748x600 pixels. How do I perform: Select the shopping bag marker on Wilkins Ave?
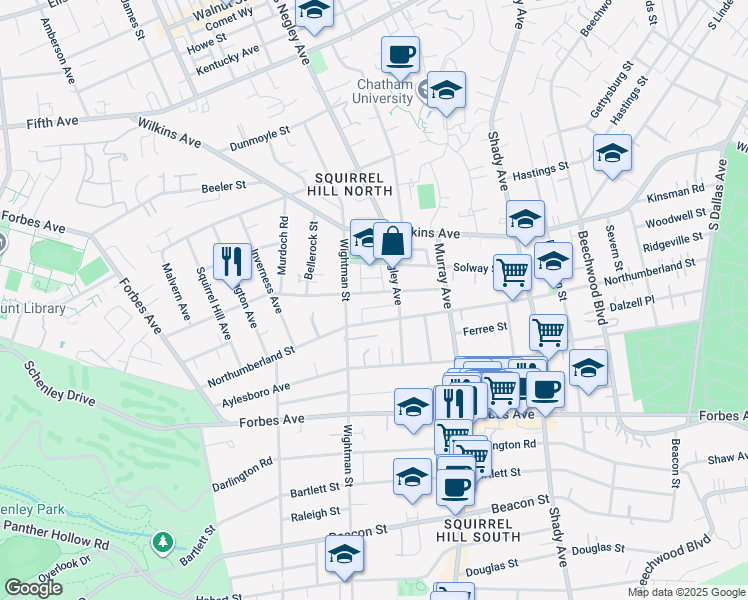click(x=392, y=244)
